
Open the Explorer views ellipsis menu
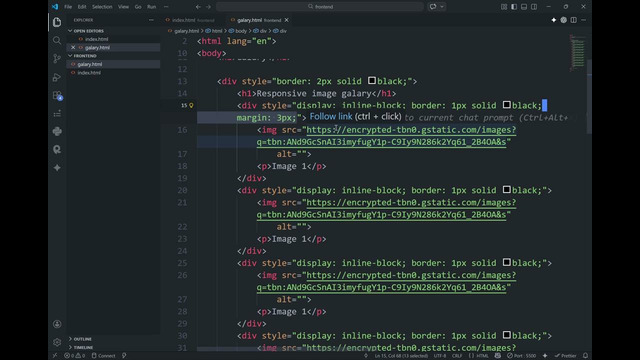click(151, 20)
